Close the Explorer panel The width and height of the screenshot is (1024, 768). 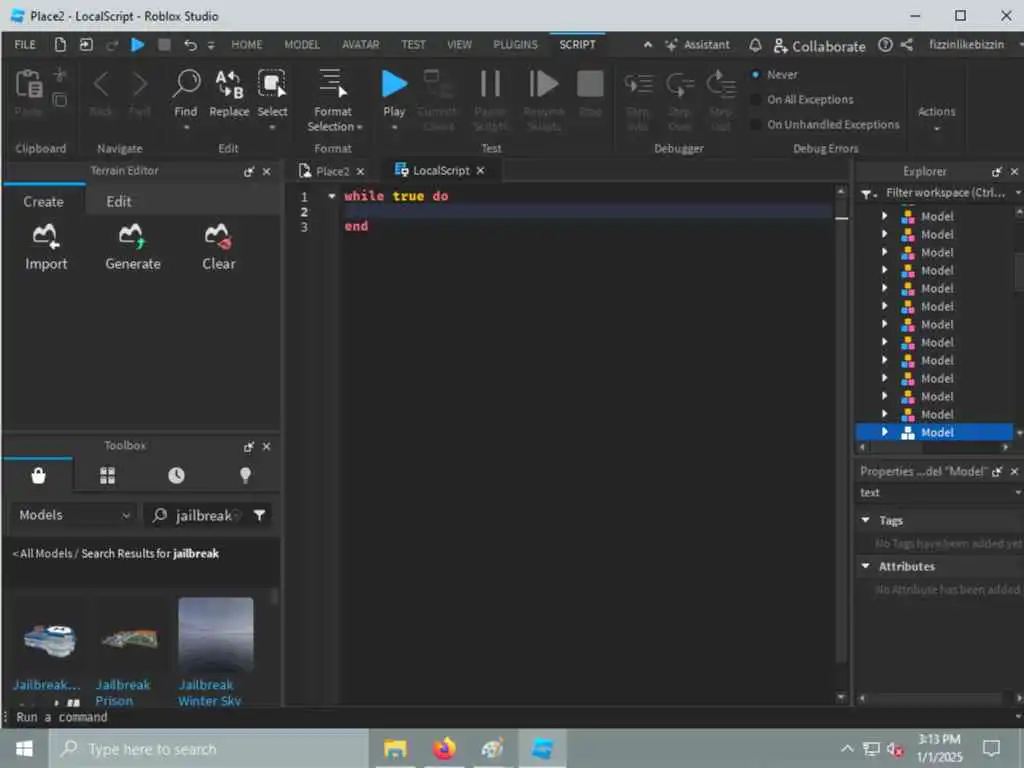tap(1014, 172)
